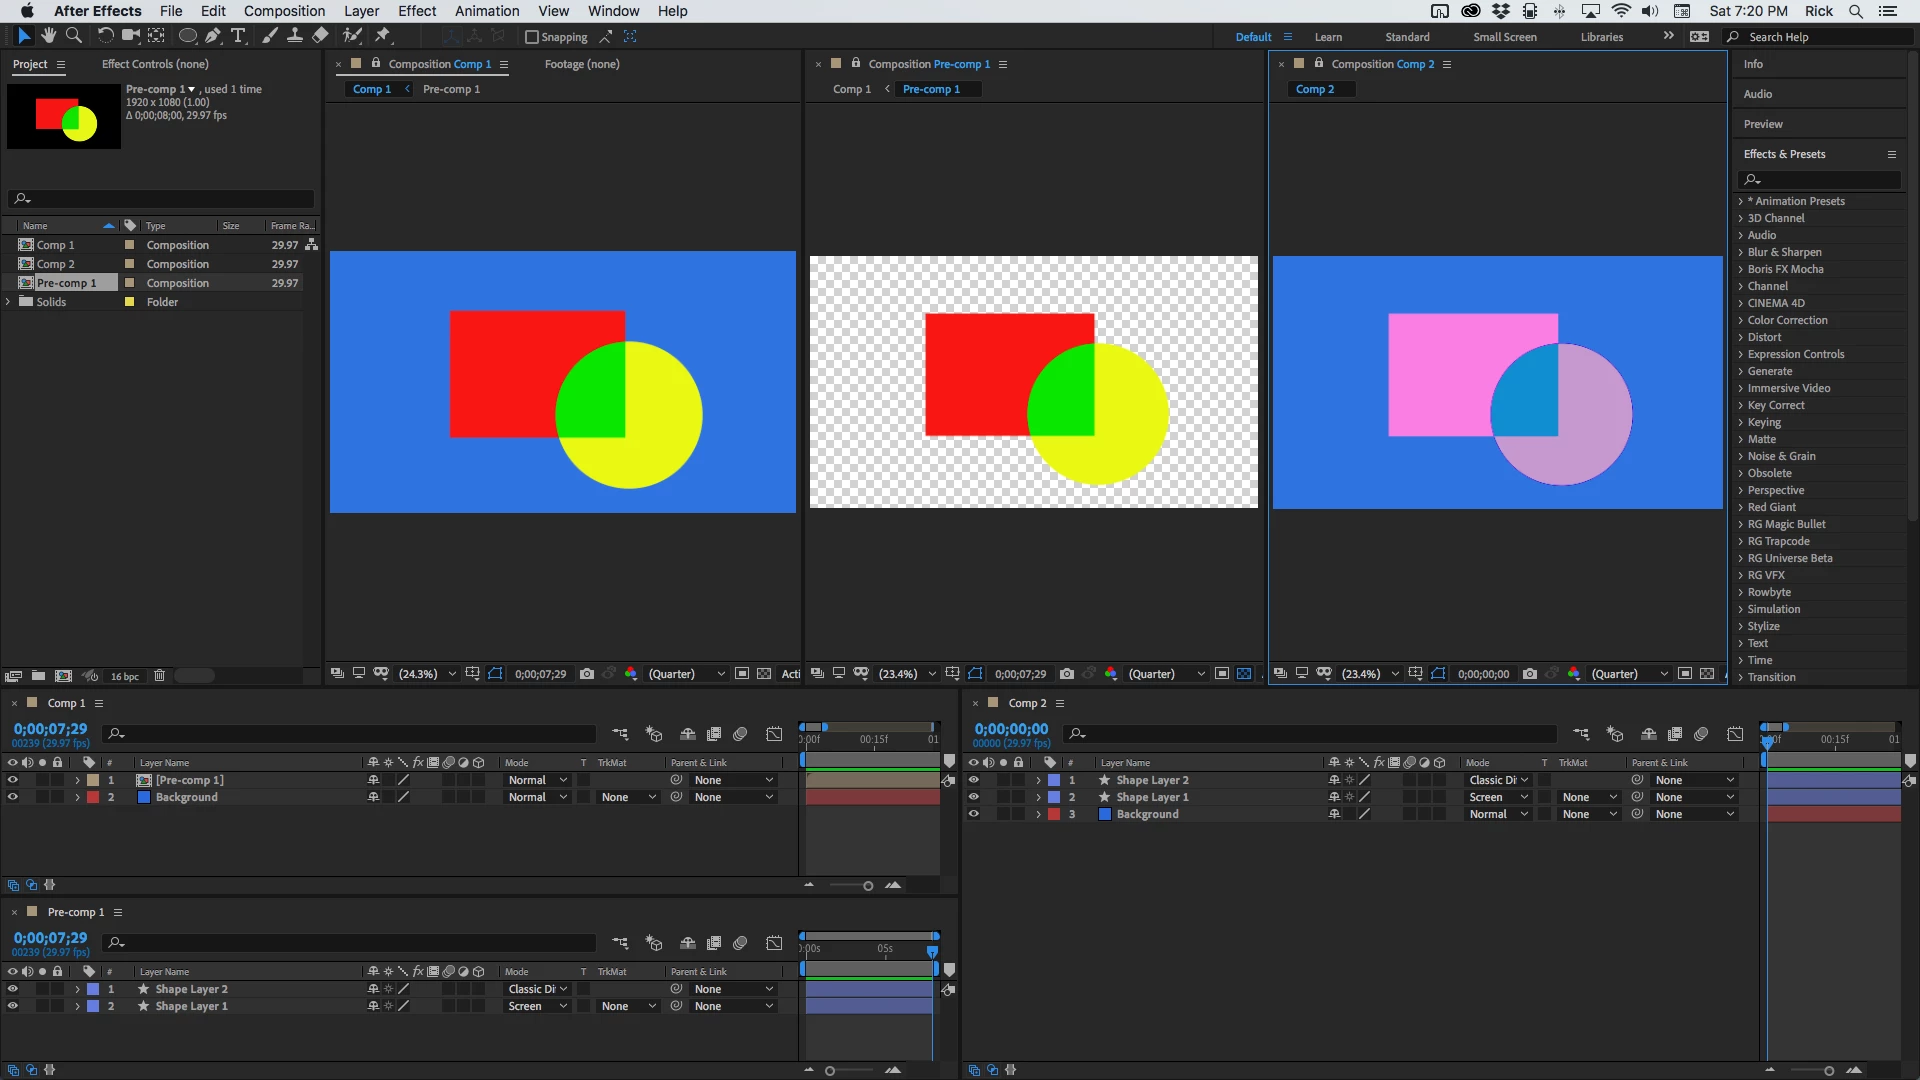Select the Puppet Pin tool
The width and height of the screenshot is (1920, 1080).
(382, 36)
